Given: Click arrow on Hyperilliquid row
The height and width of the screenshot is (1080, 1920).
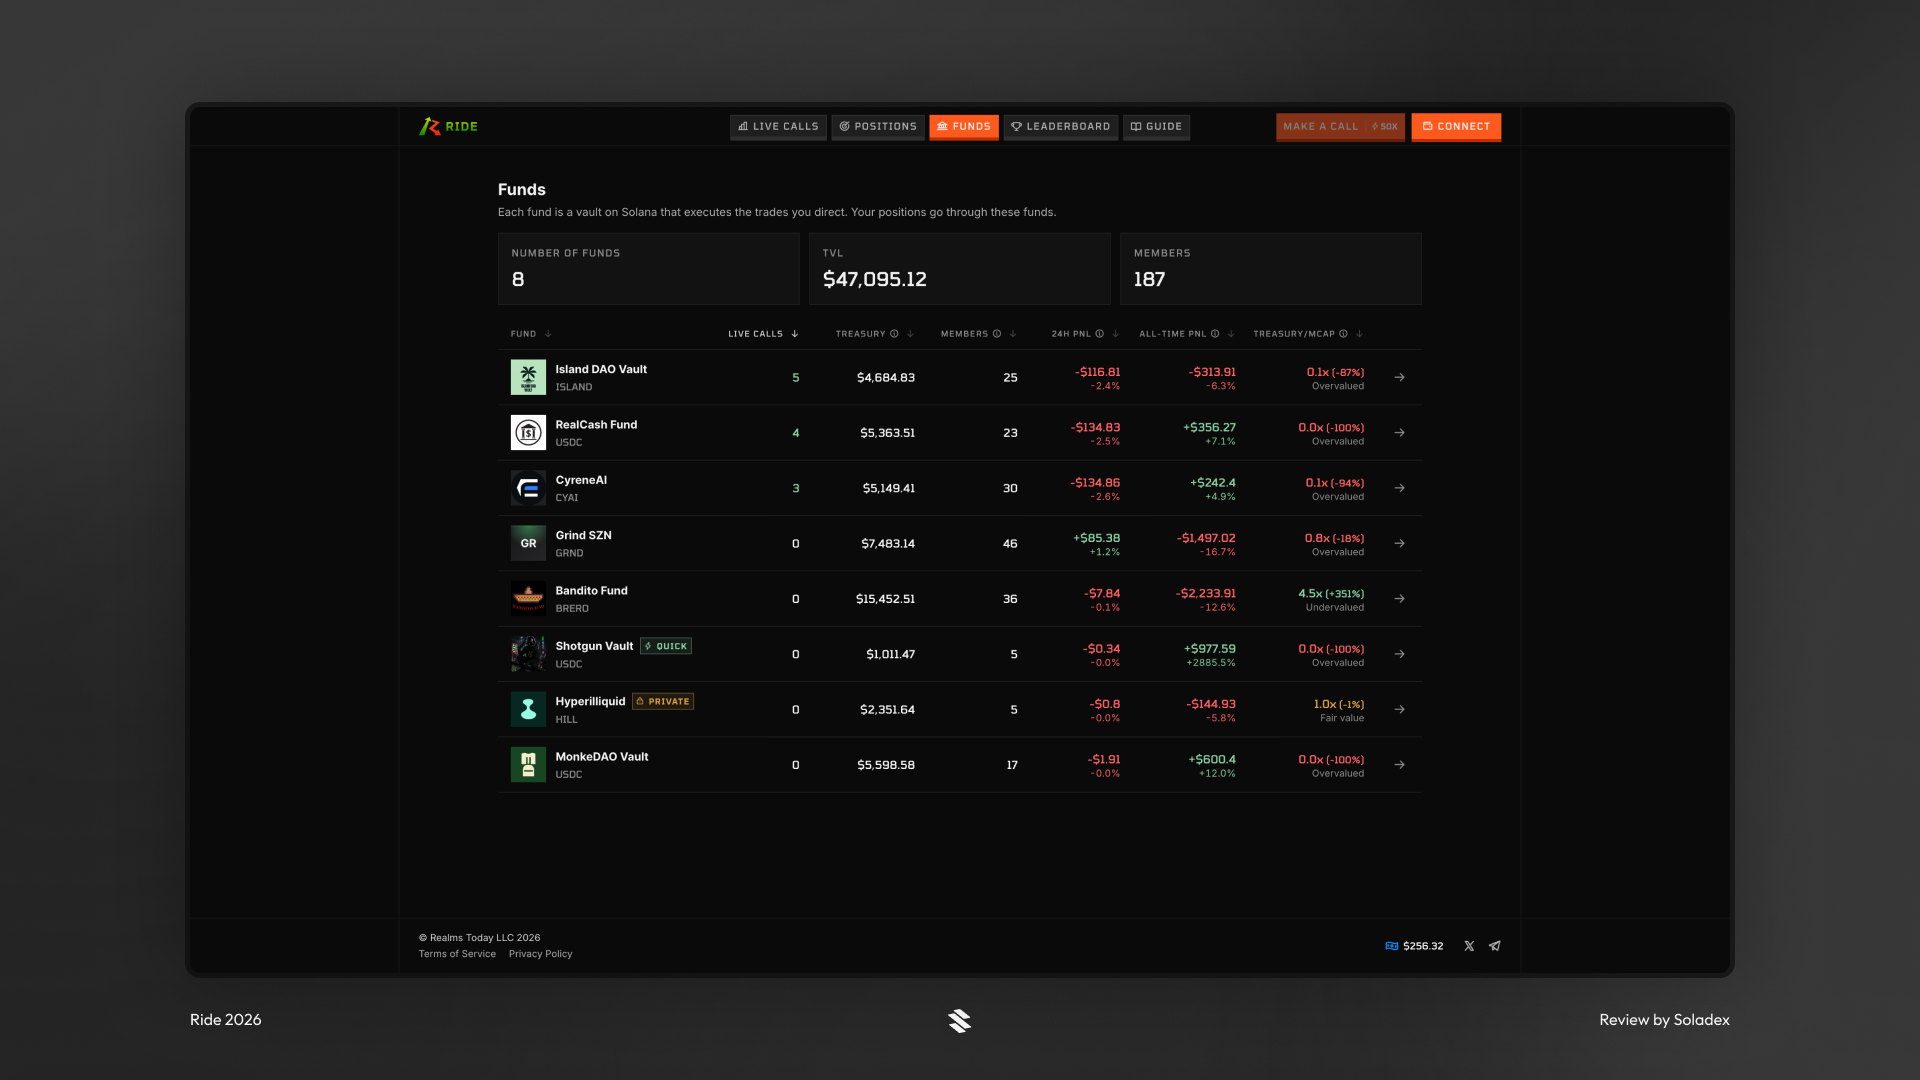Looking at the screenshot, I should pyautogui.click(x=1400, y=710).
